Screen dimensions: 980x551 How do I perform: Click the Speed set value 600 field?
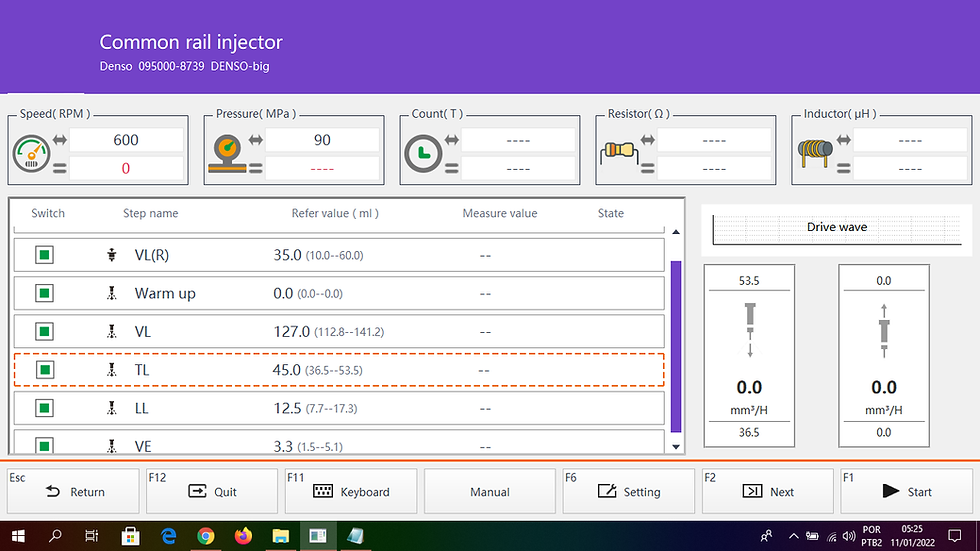coord(126,140)
